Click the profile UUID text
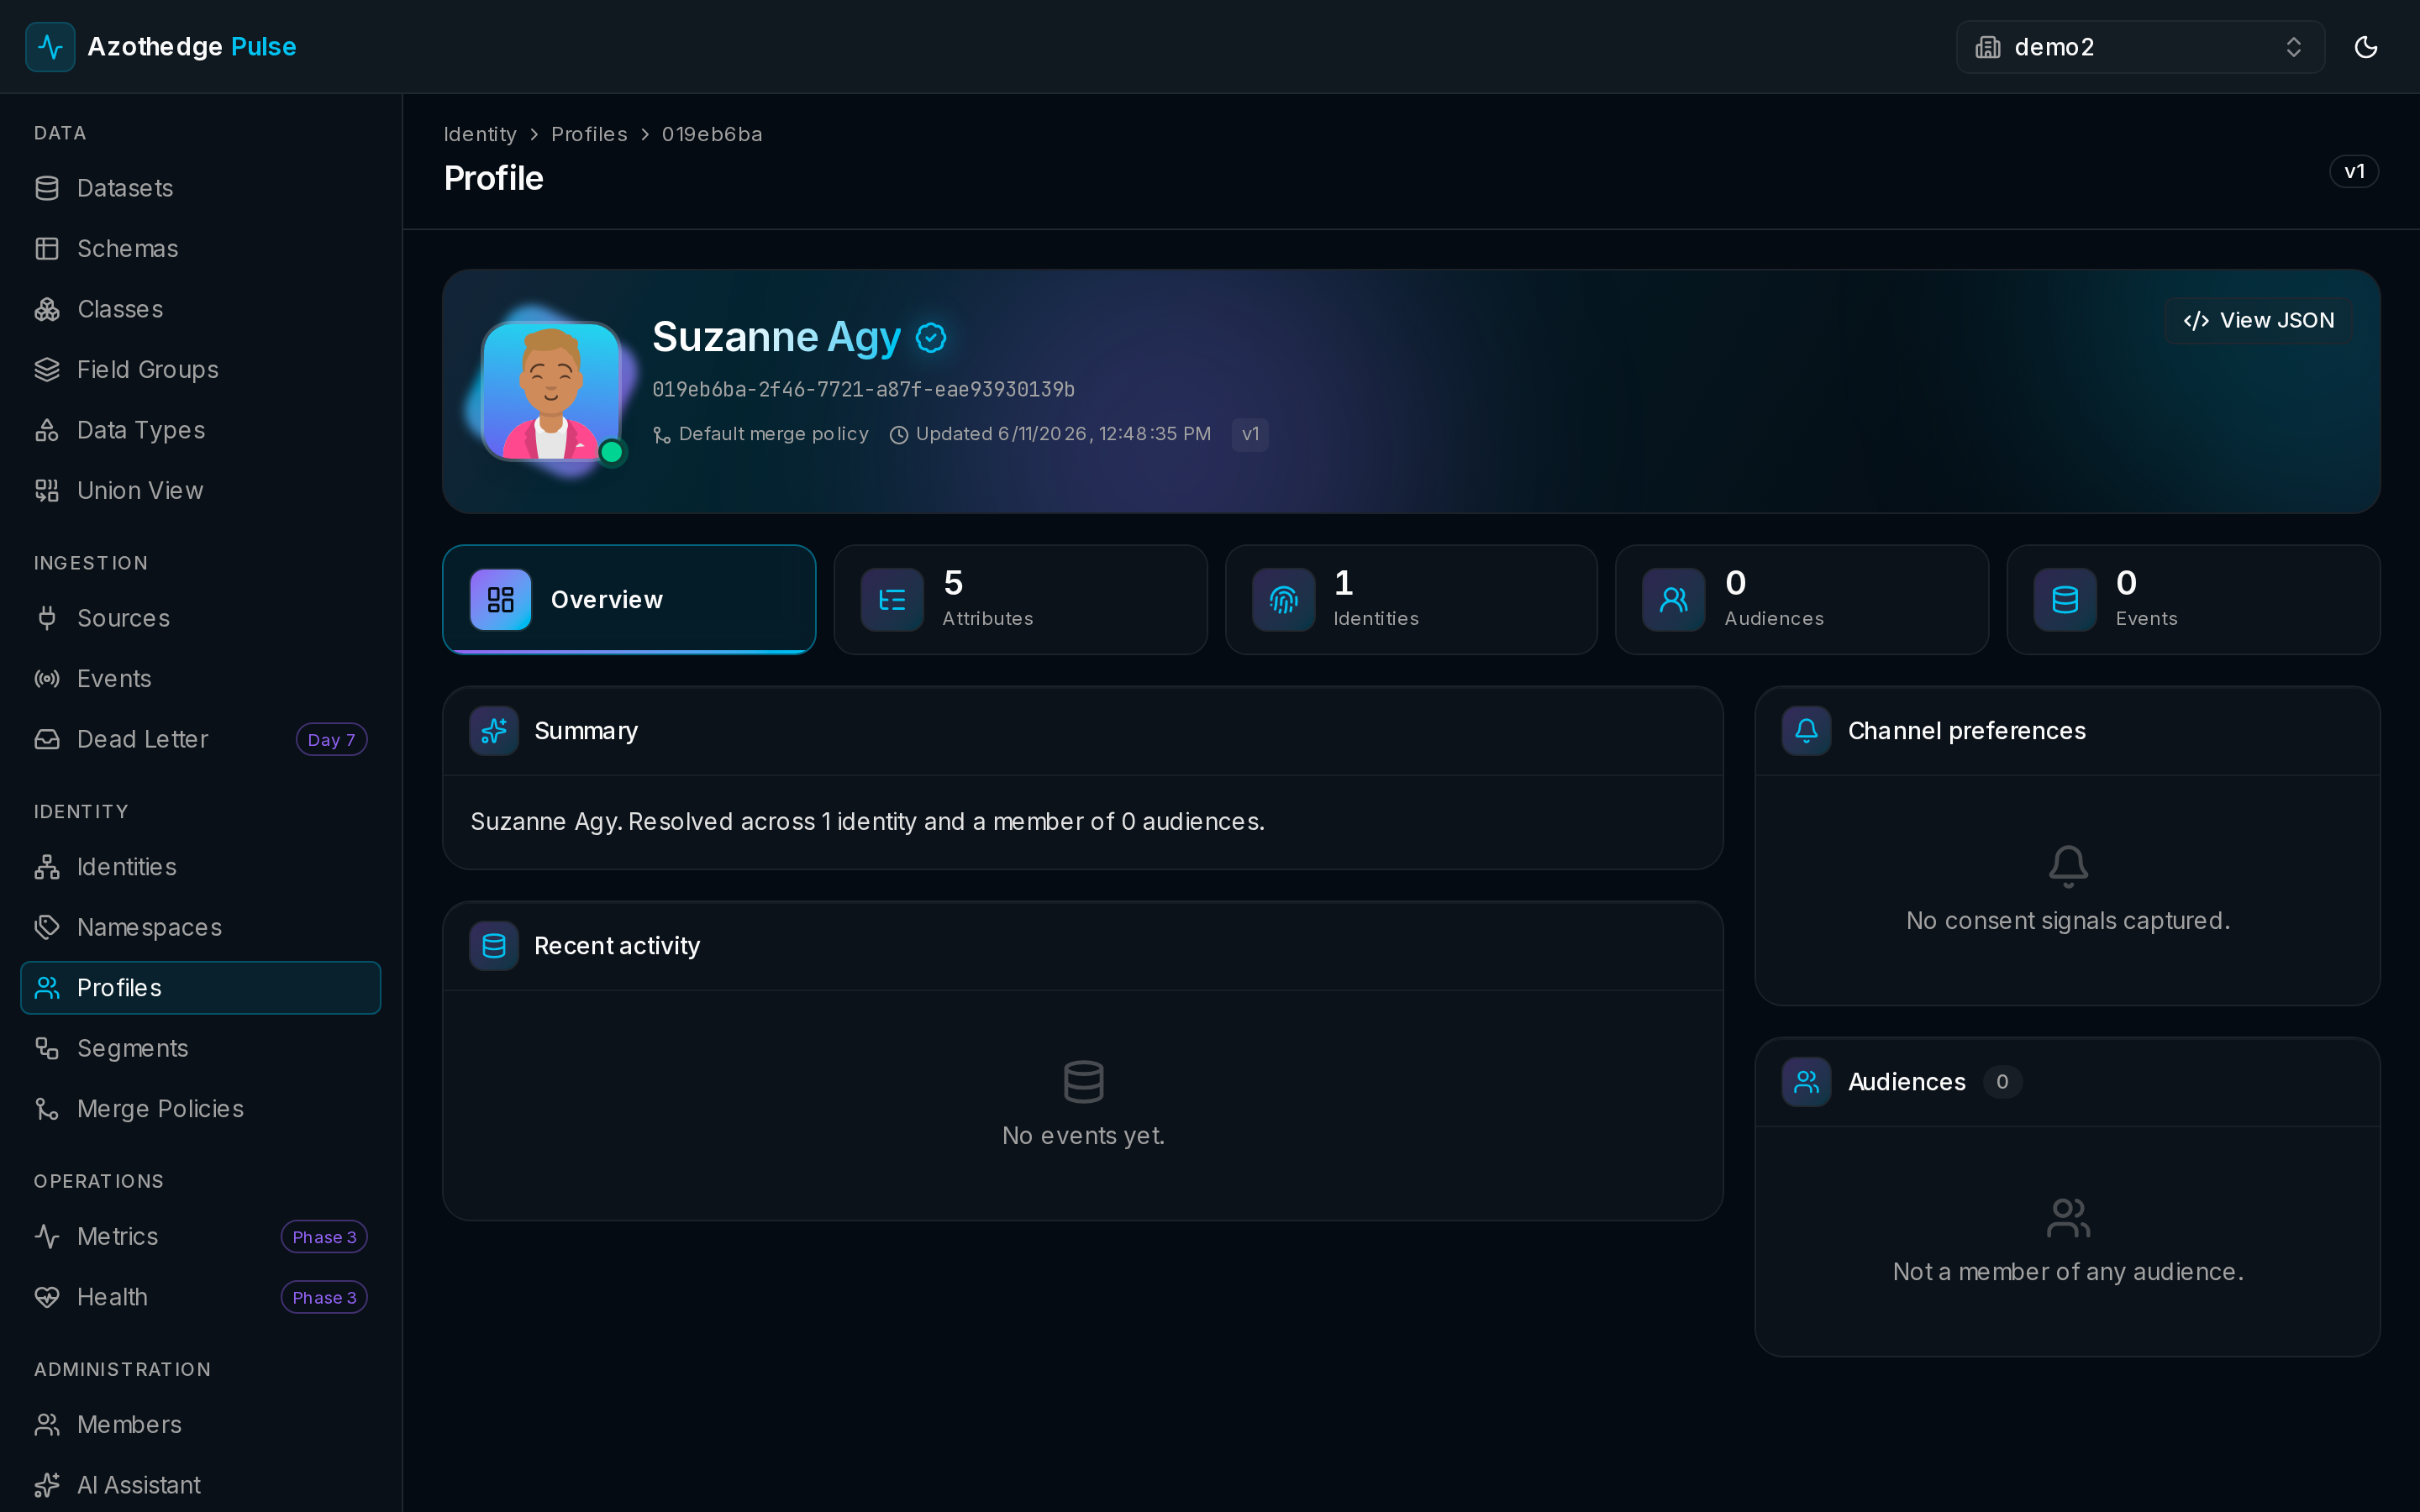Screen dimensions: 2420x1512 coord(864,389)
